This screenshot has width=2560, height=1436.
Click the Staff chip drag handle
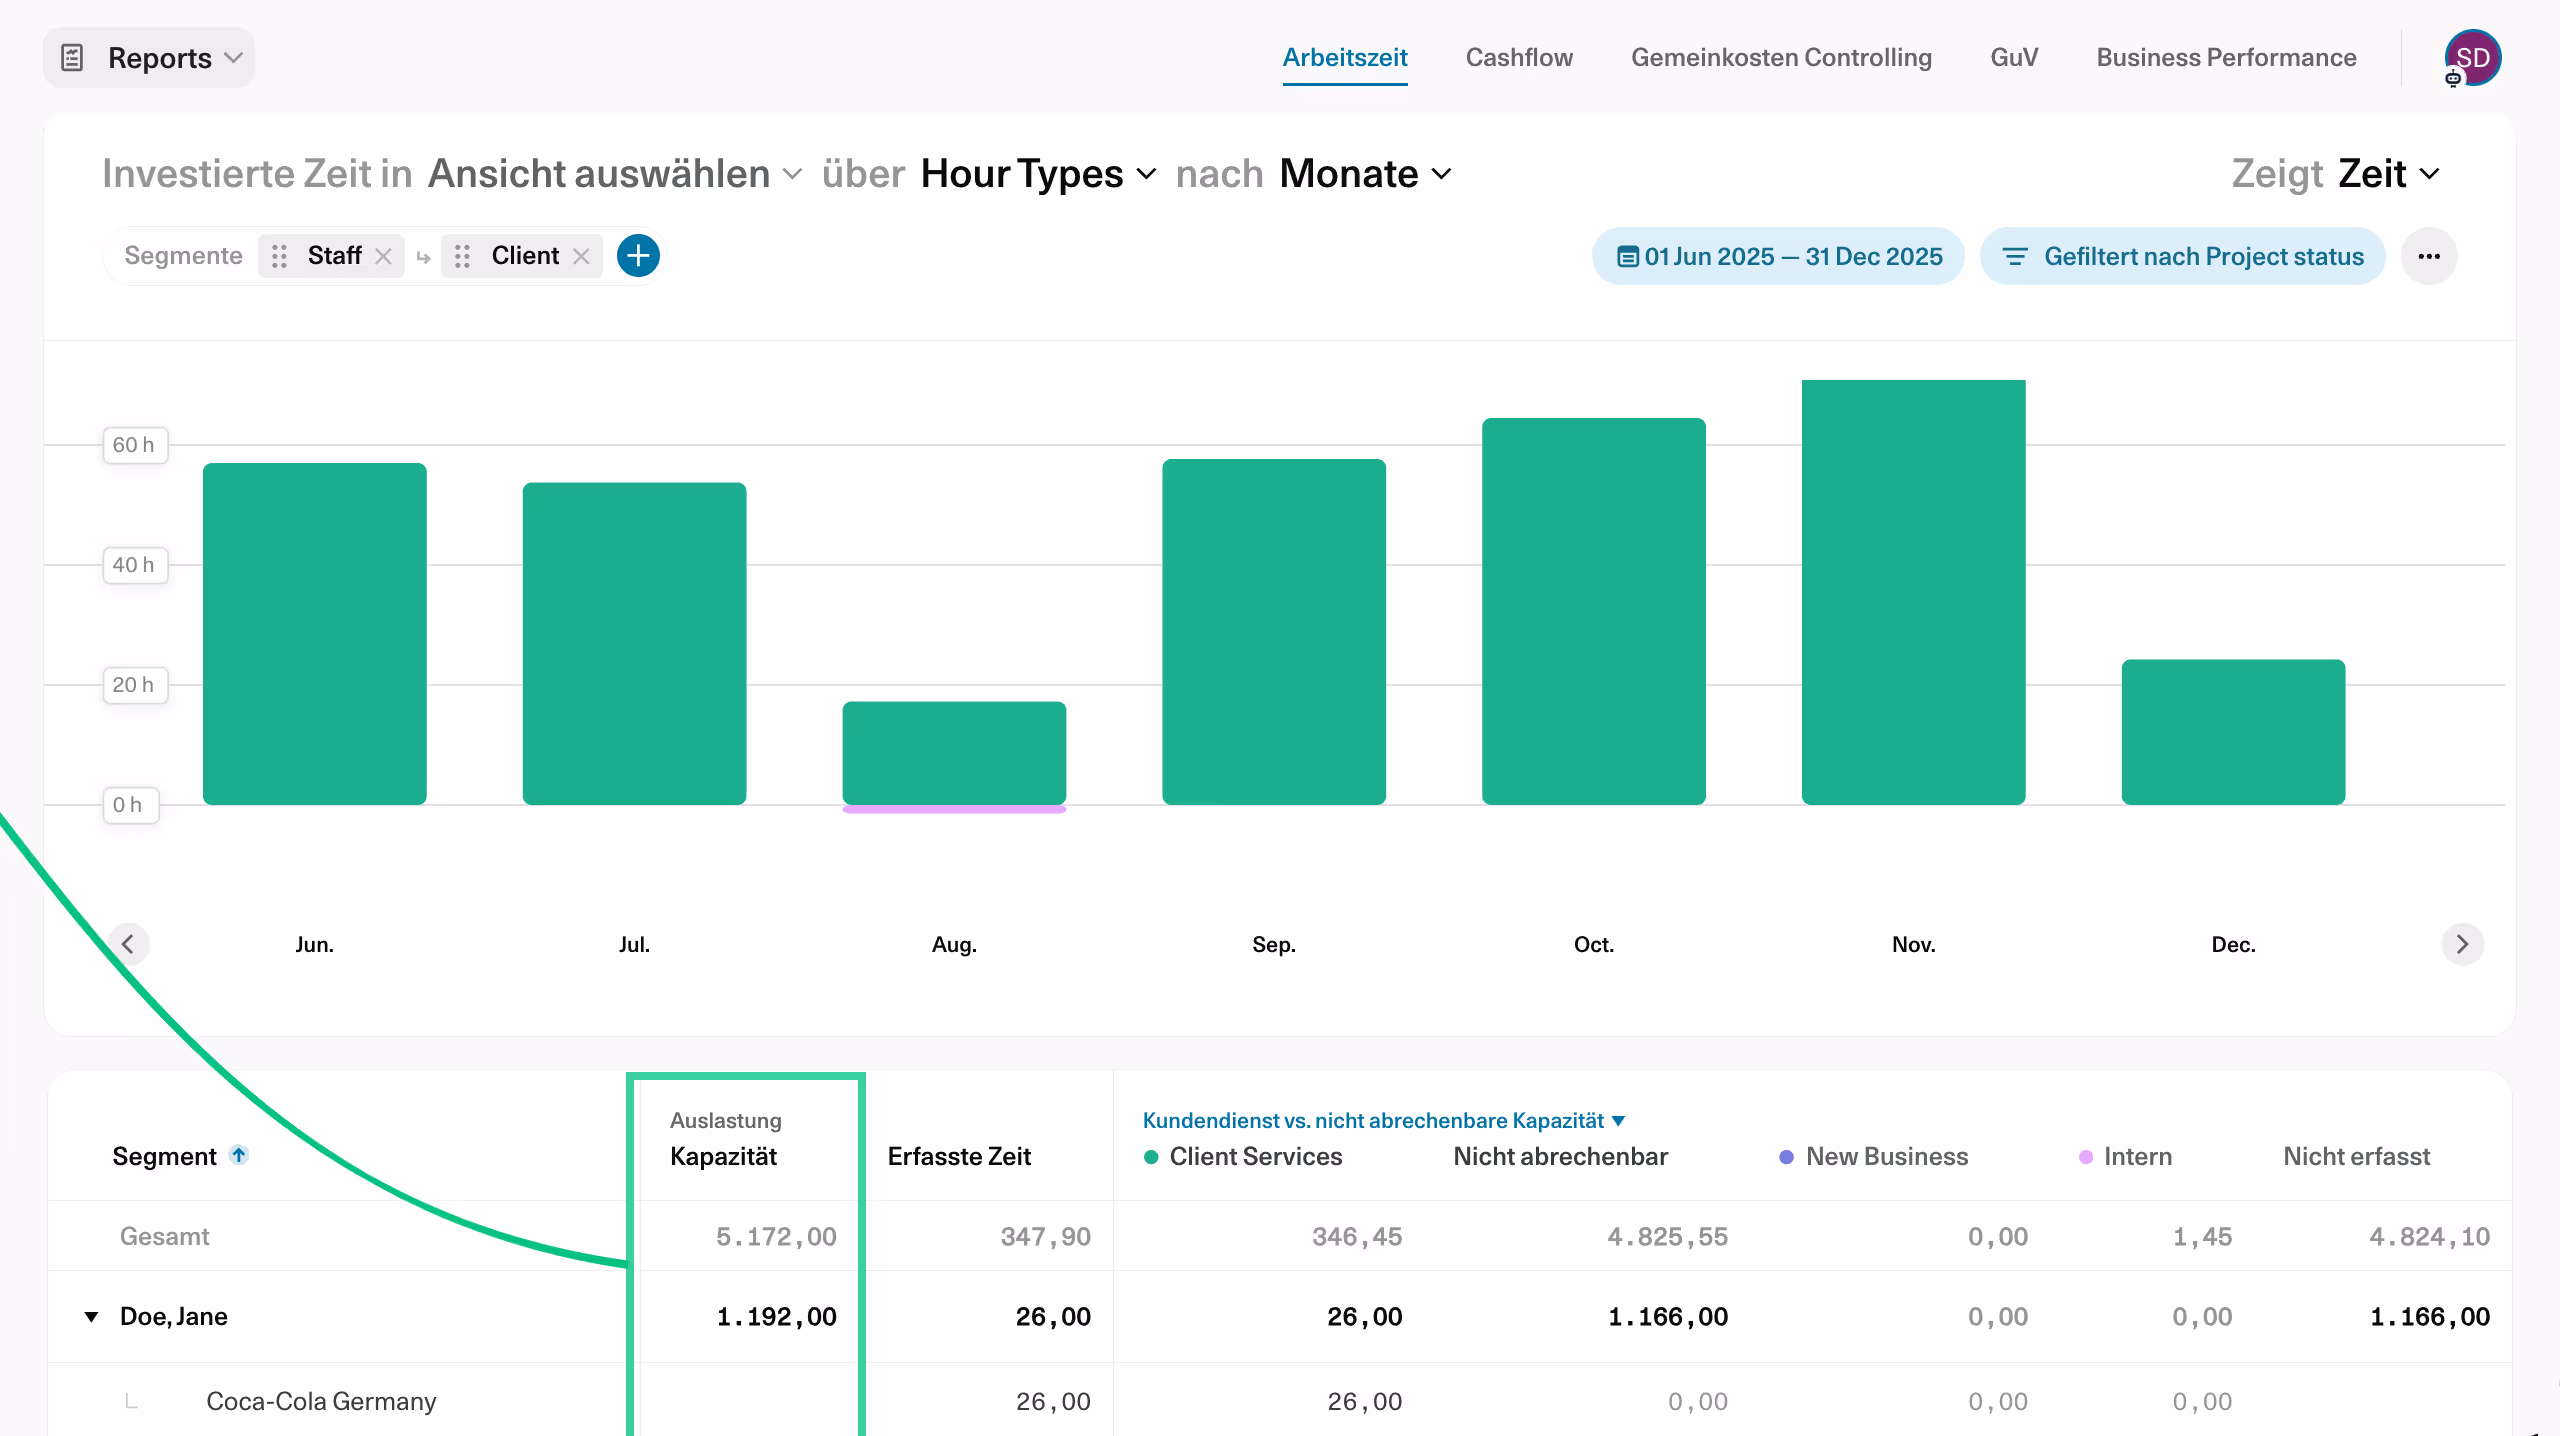279,256
